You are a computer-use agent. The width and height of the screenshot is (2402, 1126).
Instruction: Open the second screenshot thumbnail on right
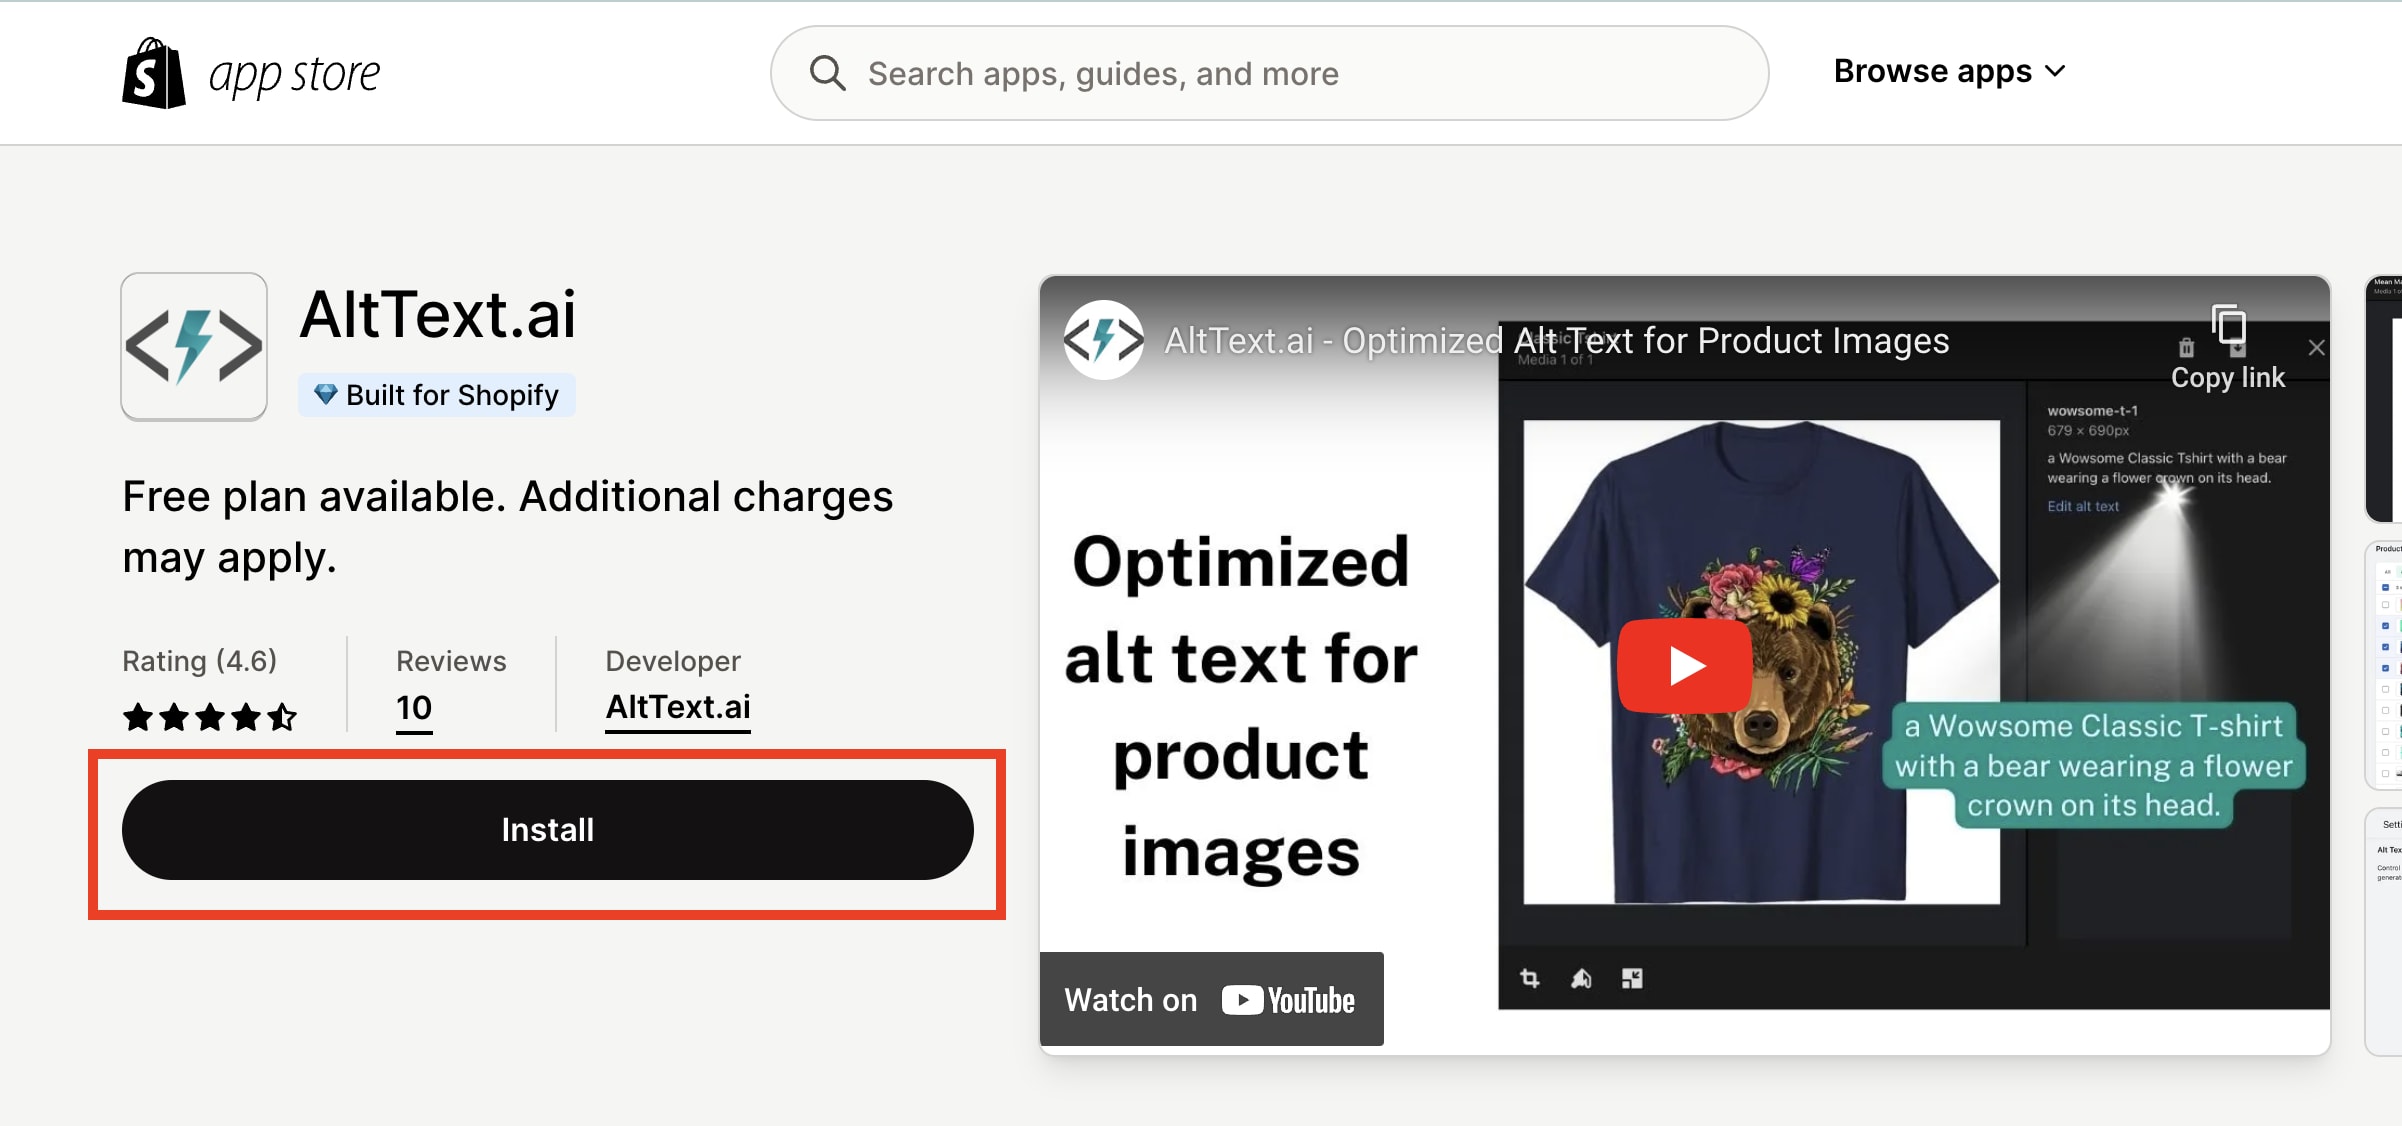(2384, 665)
